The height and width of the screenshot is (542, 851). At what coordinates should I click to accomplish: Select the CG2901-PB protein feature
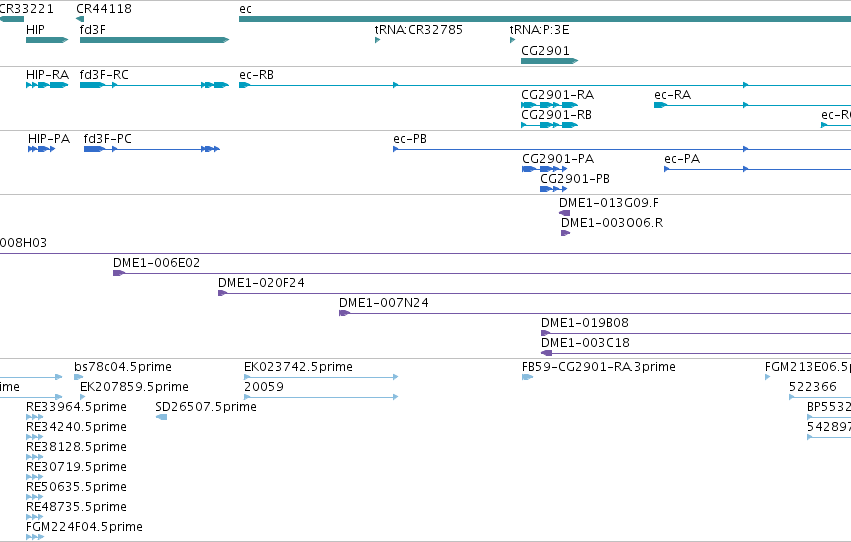click(x=554, y=189)
